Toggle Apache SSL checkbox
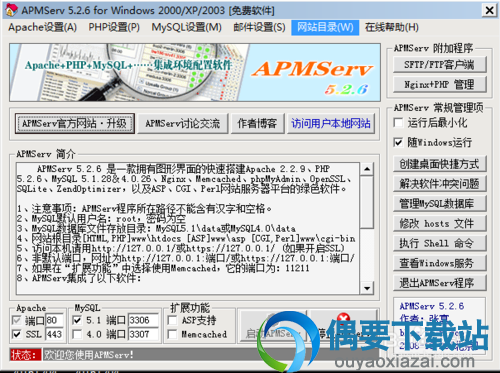 pos(17,334)
